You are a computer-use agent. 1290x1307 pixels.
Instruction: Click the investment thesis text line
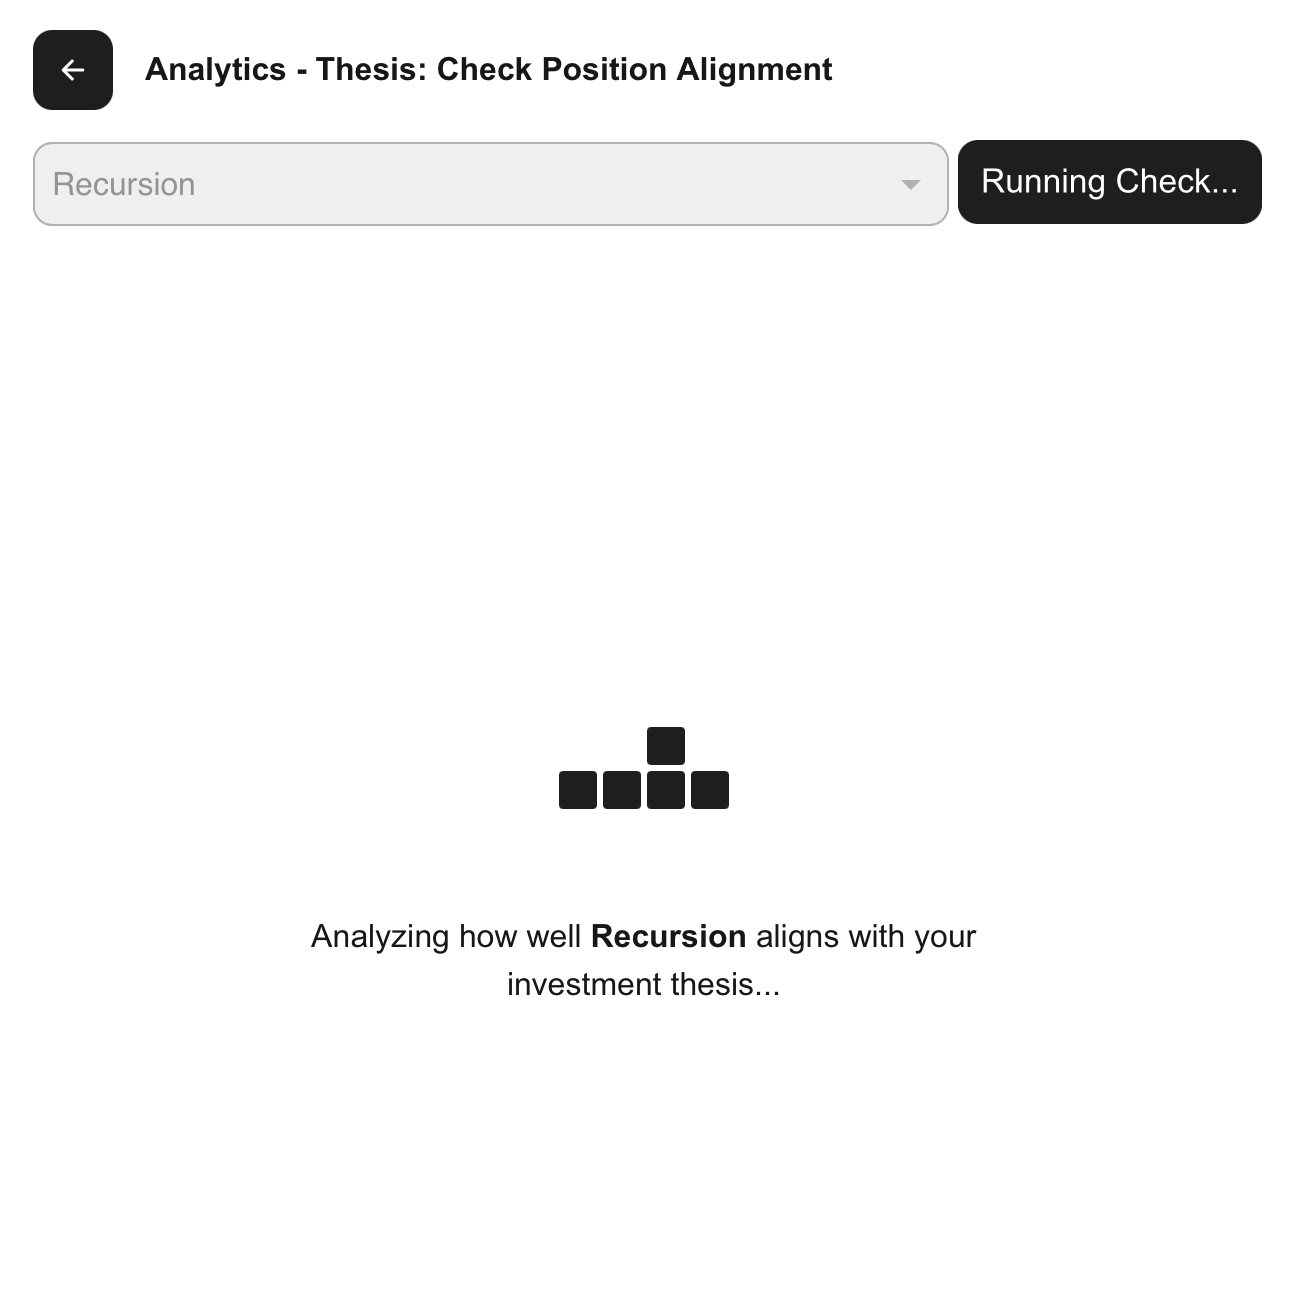(x=644, y=984)
